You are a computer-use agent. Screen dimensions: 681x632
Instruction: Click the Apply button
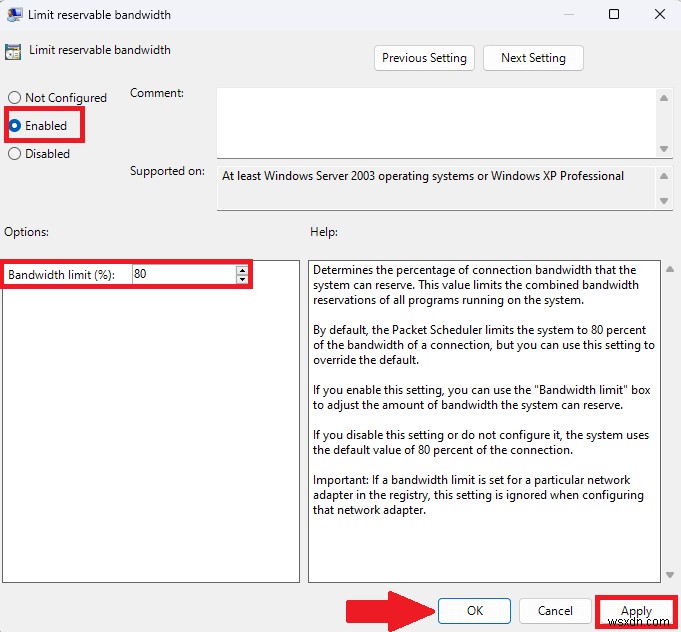coord(636,611)
